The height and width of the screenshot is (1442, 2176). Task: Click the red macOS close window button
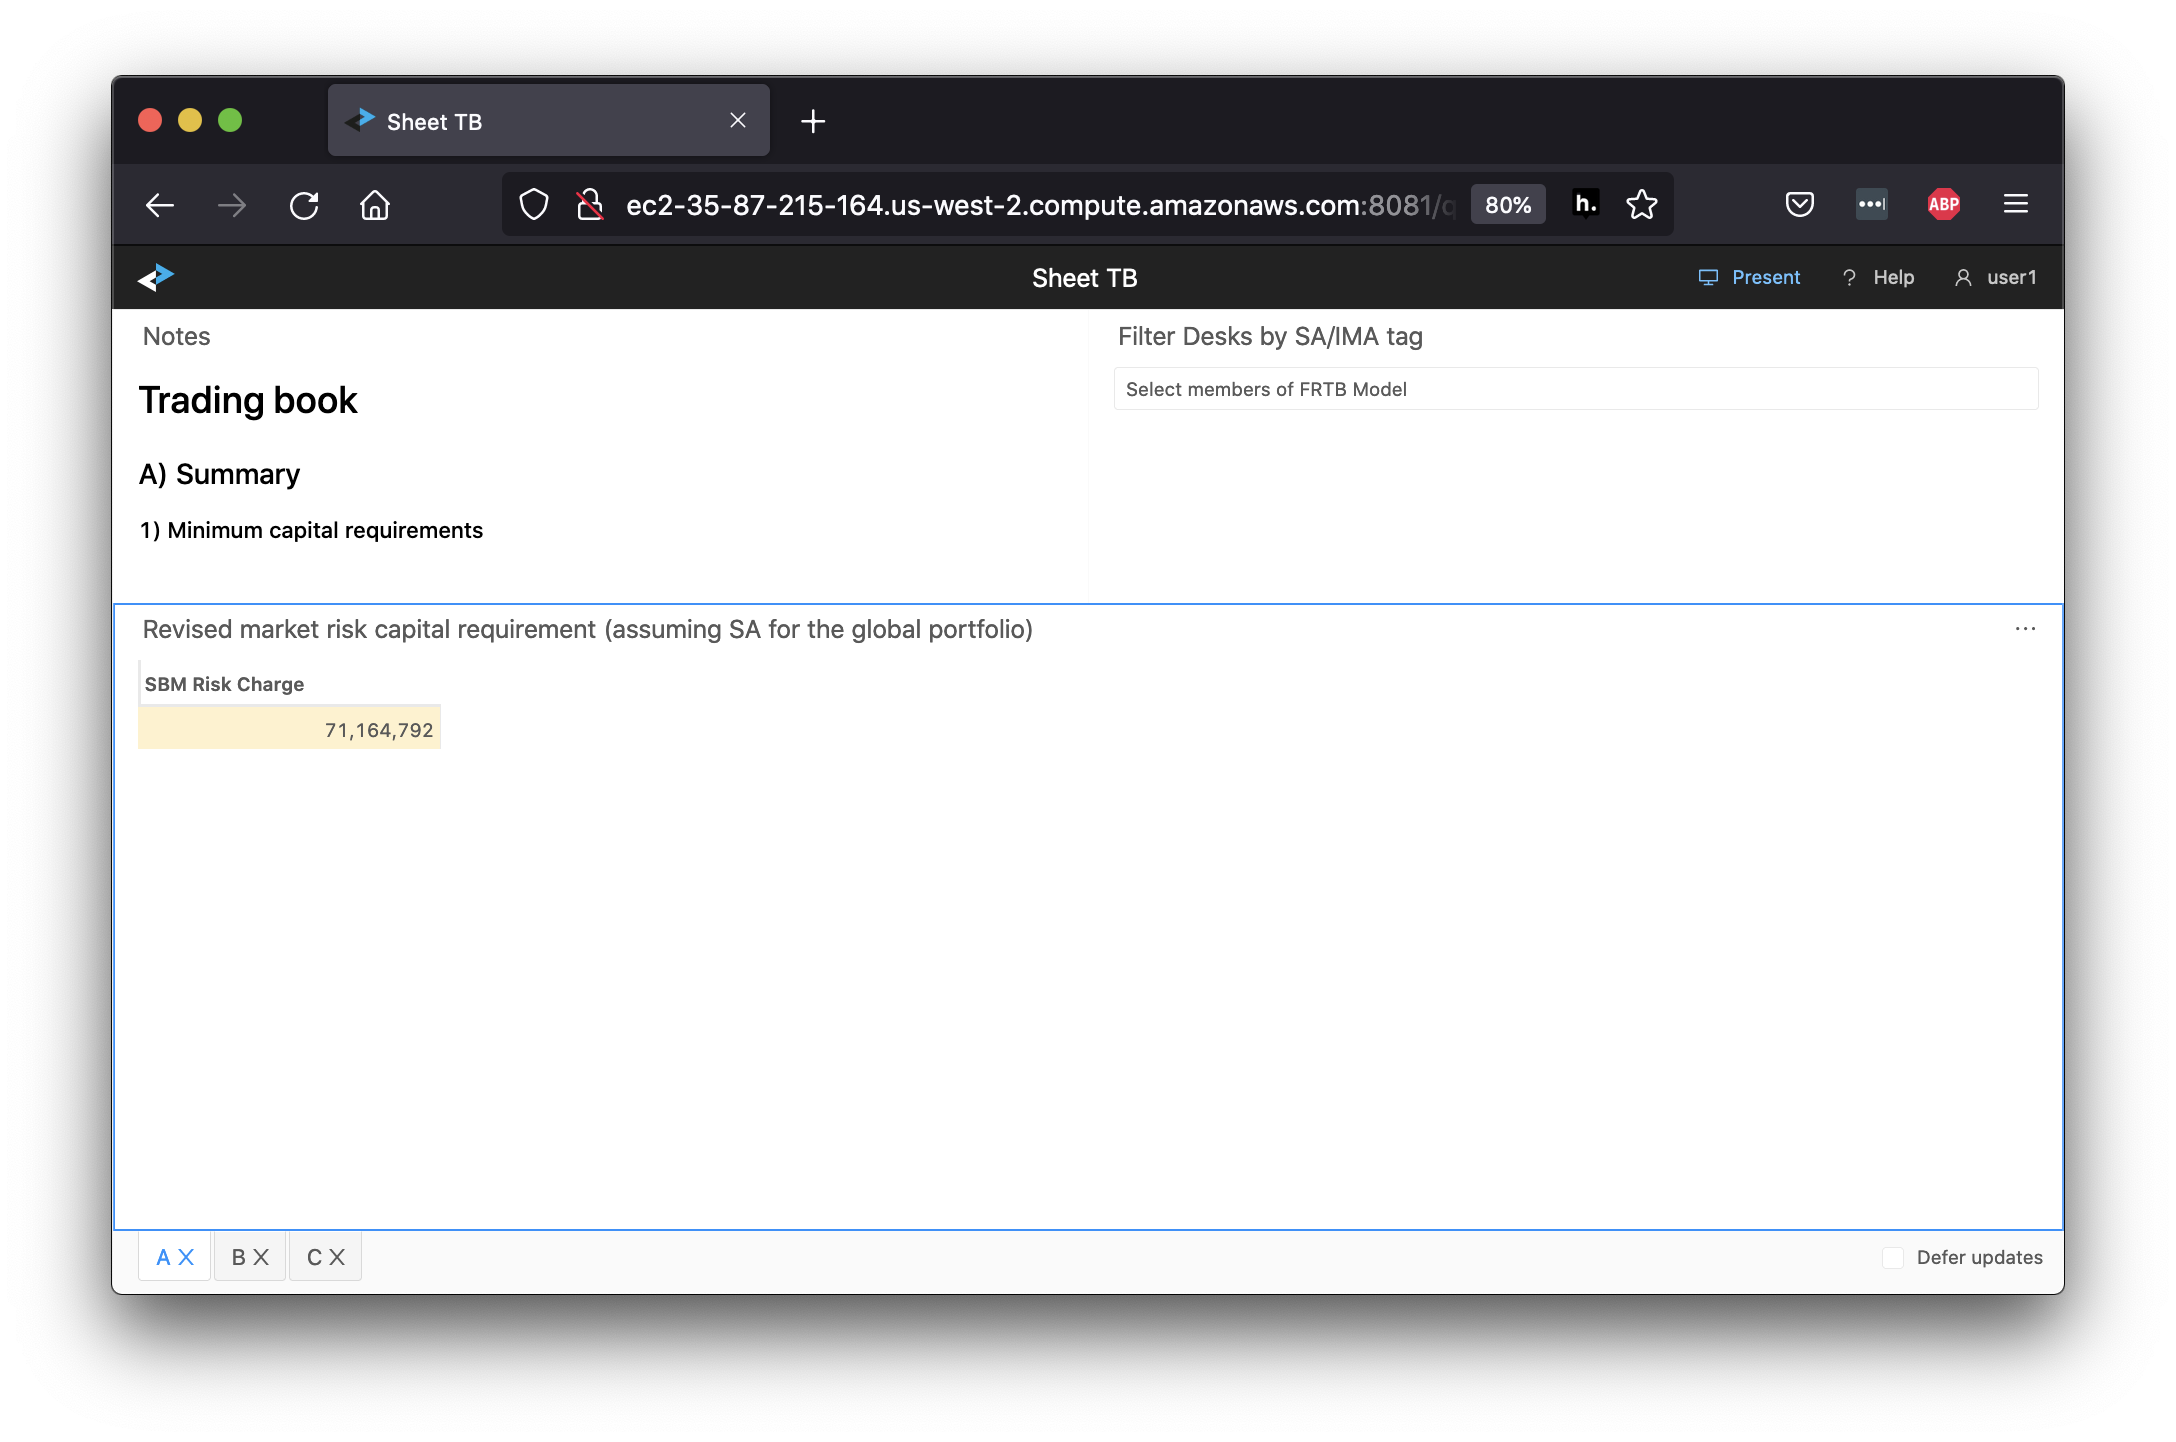pos(150,120)
